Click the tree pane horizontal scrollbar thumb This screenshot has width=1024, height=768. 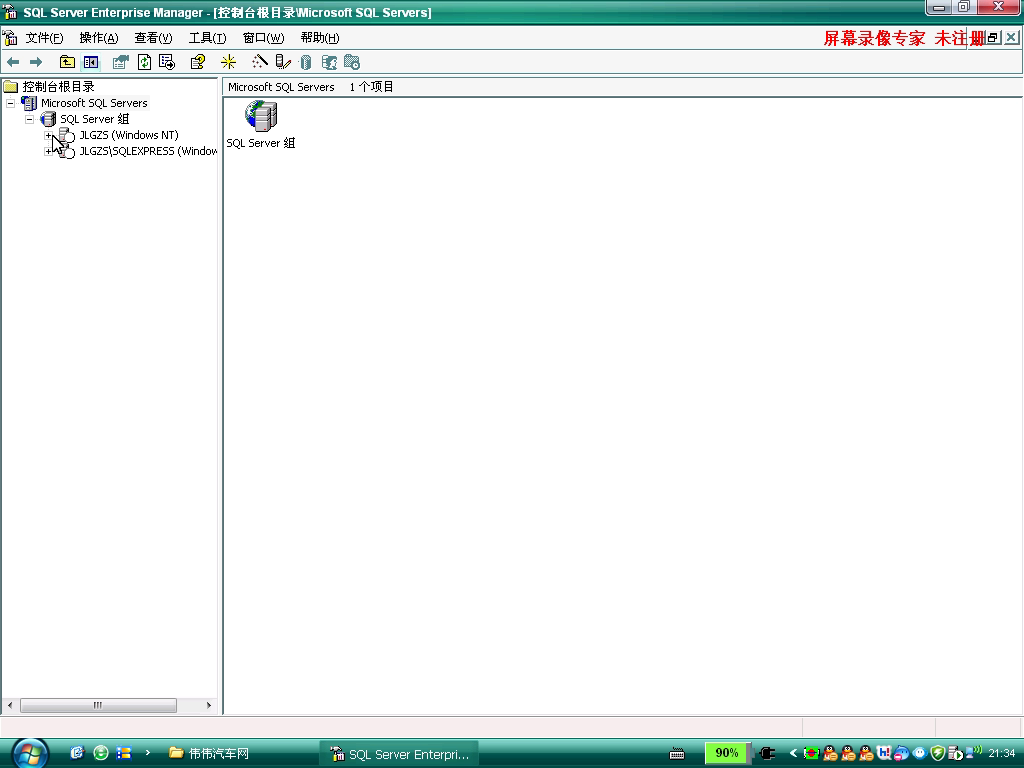[x=98, y=705]
